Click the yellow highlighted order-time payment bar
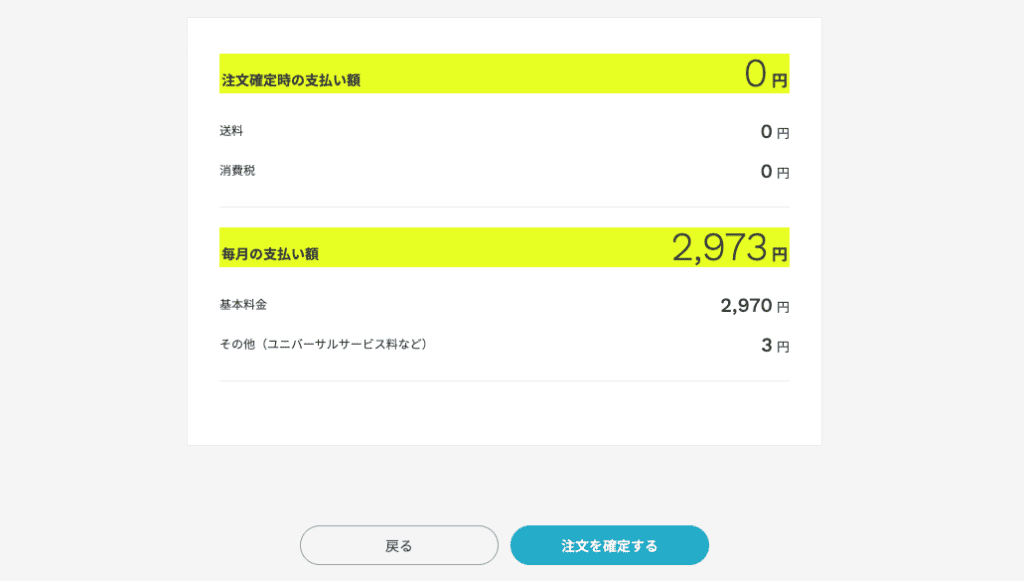 coord(504,74)
